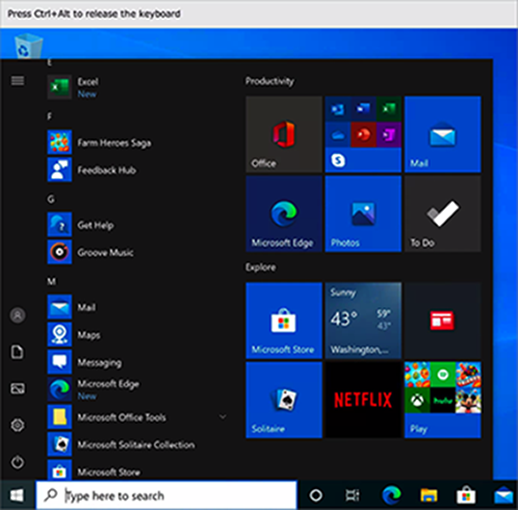The height and width of the screenshot is (510, 518).
Task: Open the Mail tile in Productivity
Action: (443, 134)
